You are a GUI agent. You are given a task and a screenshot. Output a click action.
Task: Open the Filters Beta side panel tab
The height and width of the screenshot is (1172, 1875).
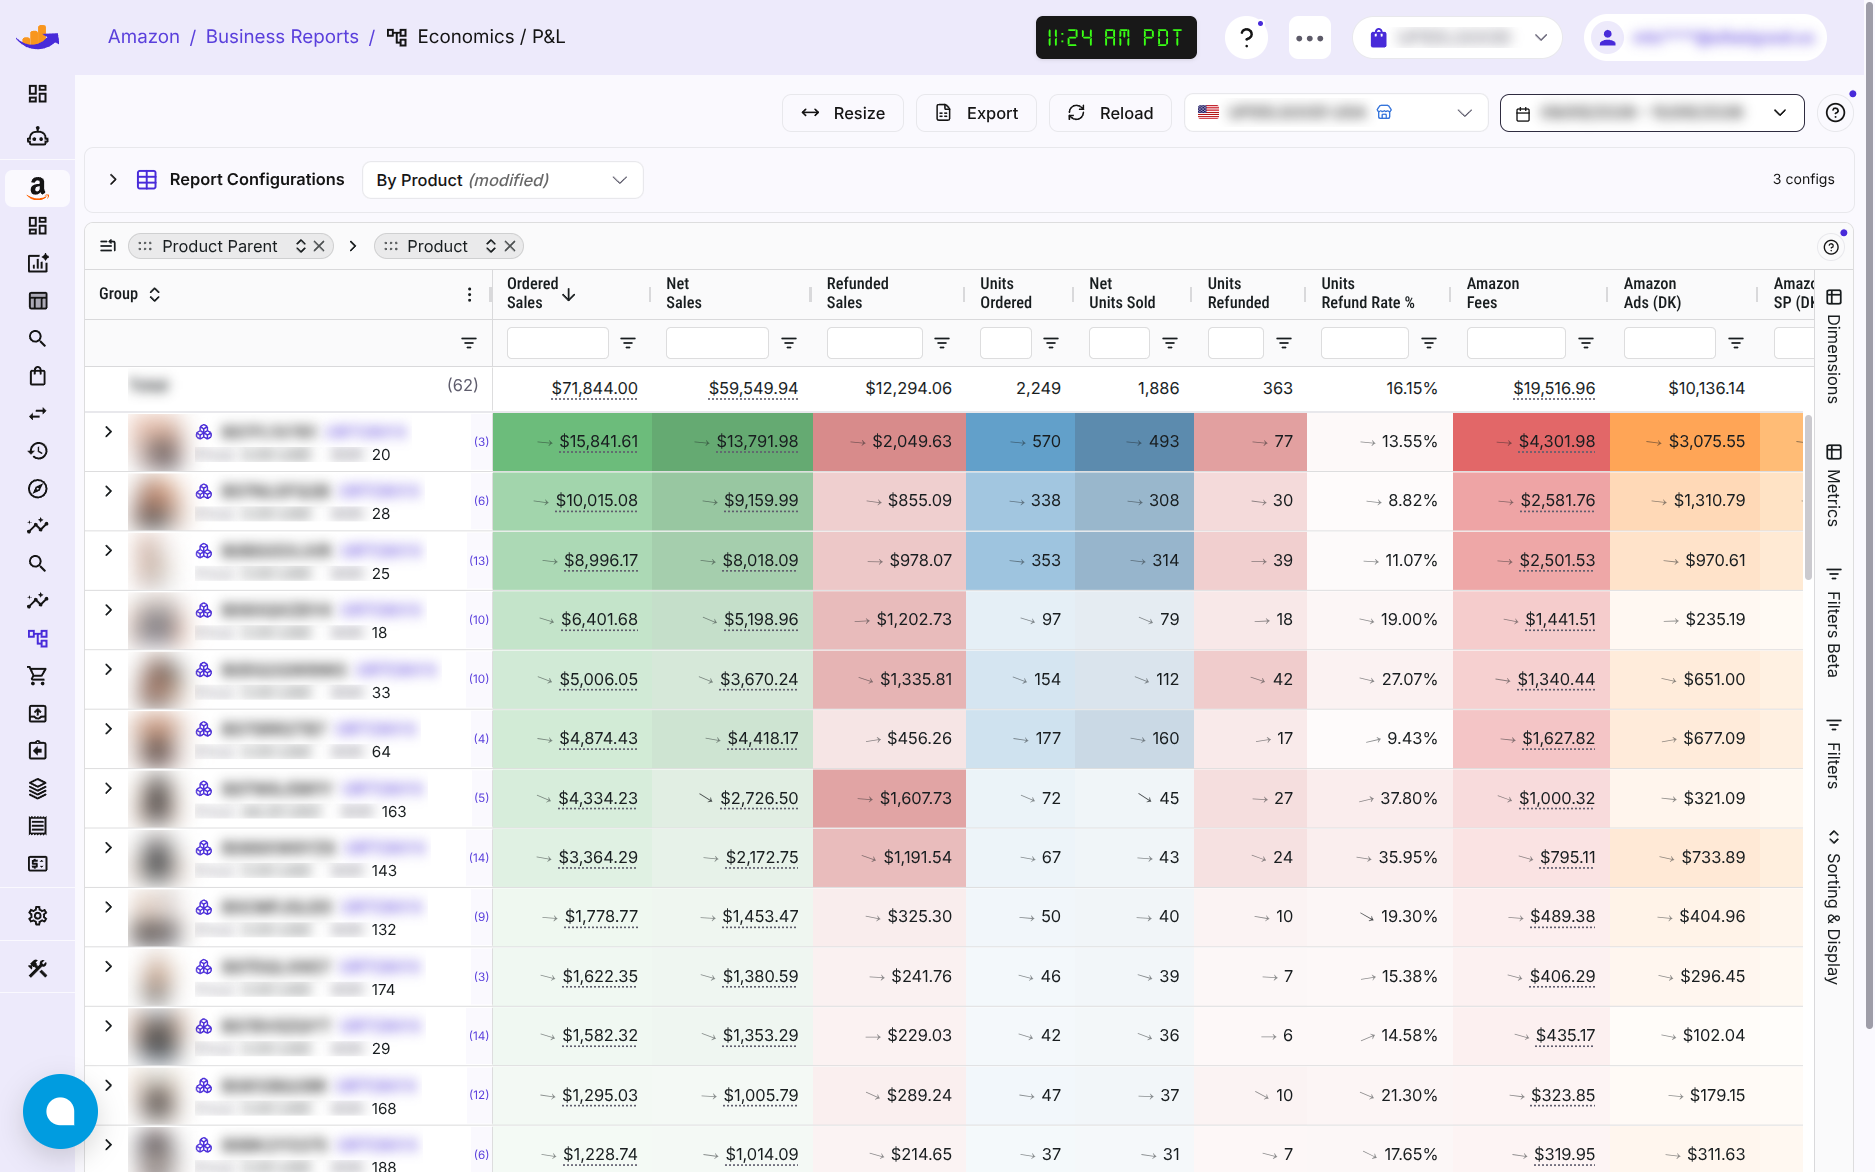(x=1833, y=621)
